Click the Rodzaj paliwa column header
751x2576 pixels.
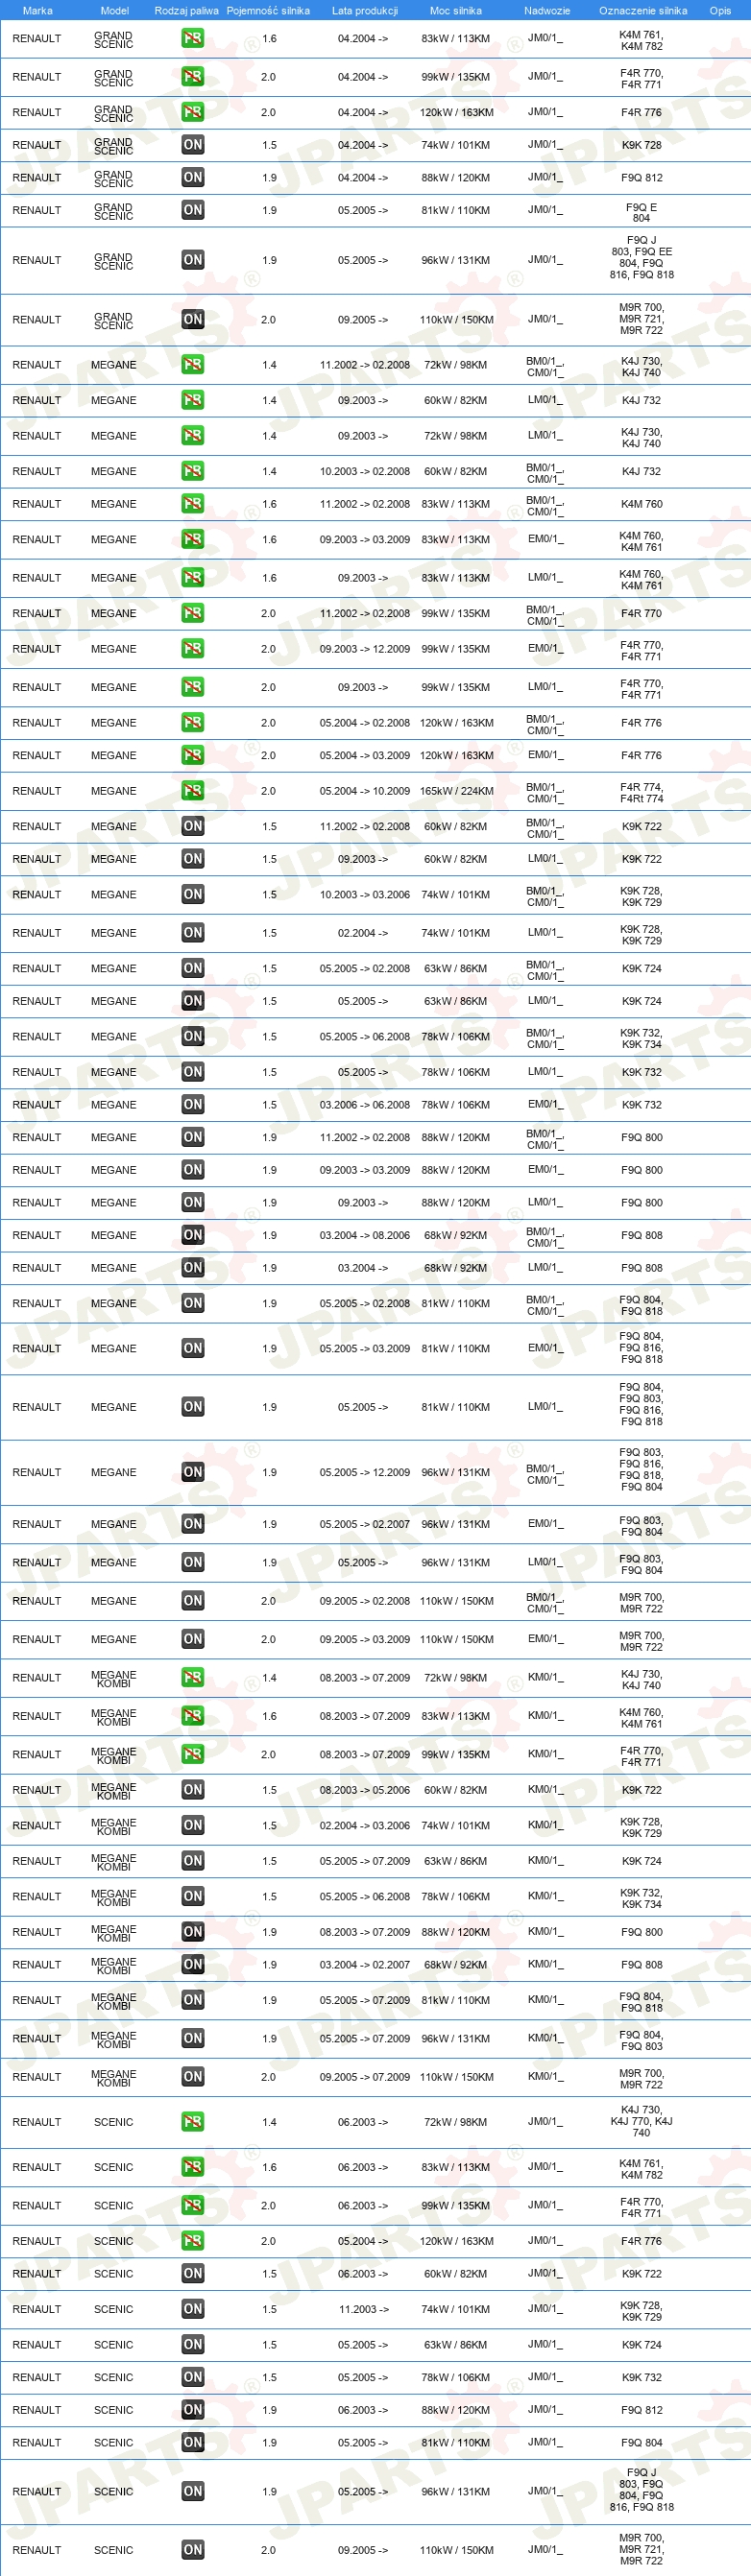point(186,10)
